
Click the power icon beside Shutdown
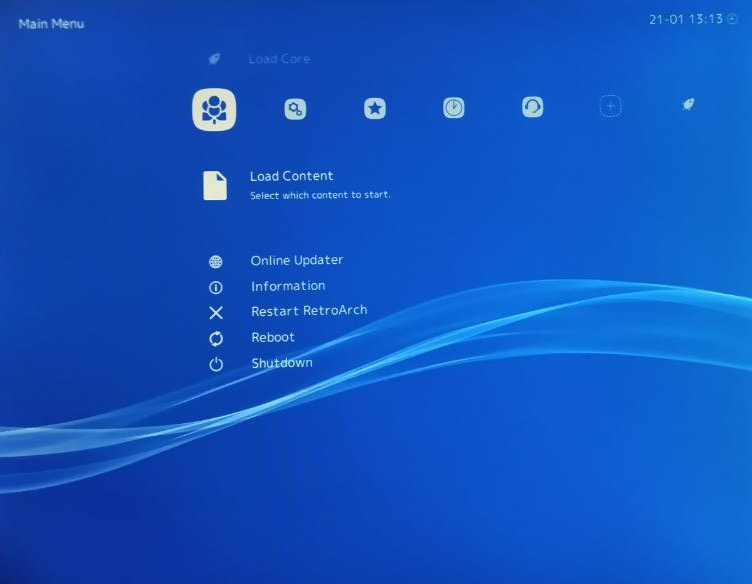pos(216,364)
